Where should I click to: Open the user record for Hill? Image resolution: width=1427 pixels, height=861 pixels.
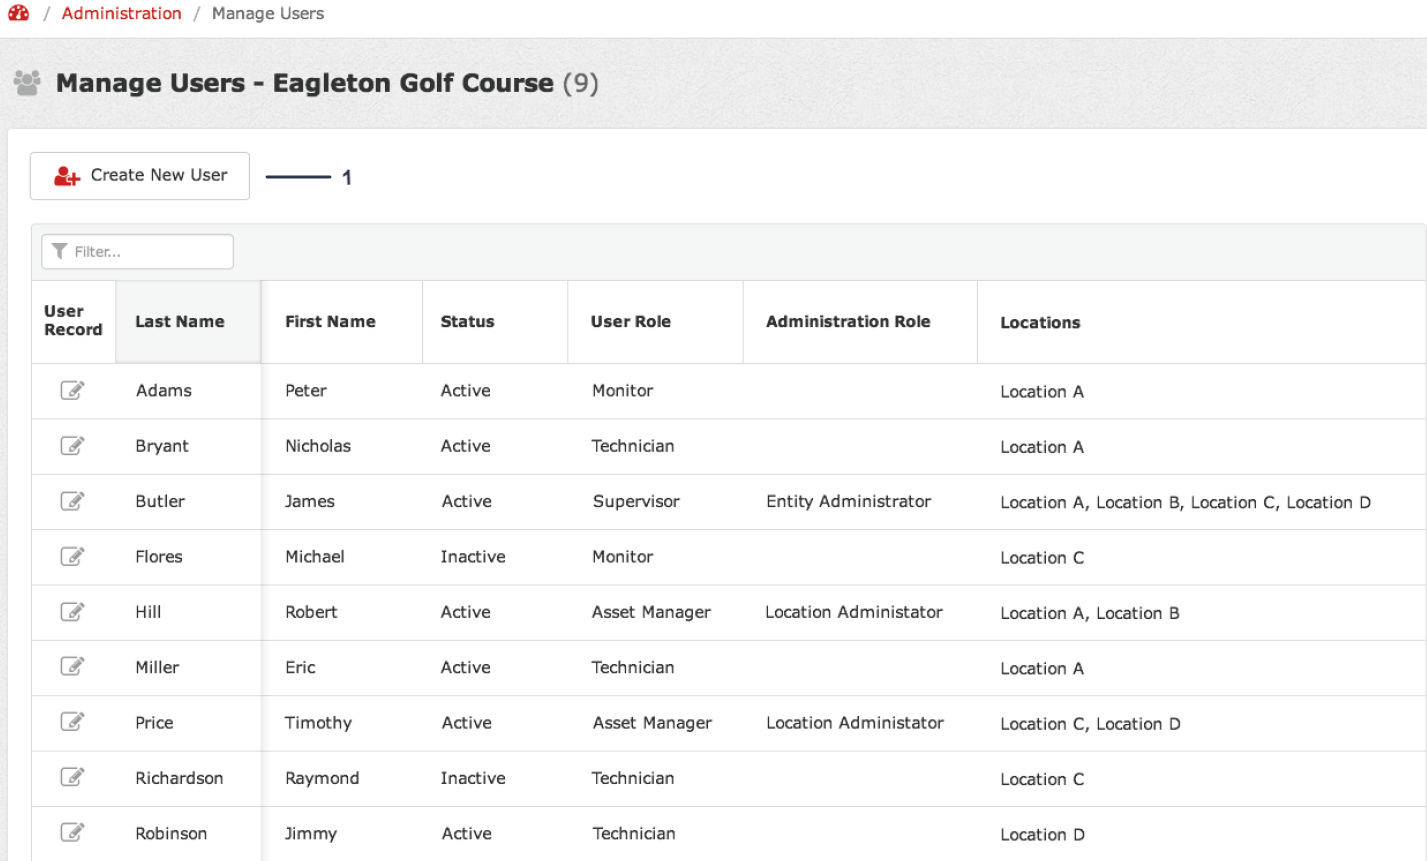coord(72,611)
